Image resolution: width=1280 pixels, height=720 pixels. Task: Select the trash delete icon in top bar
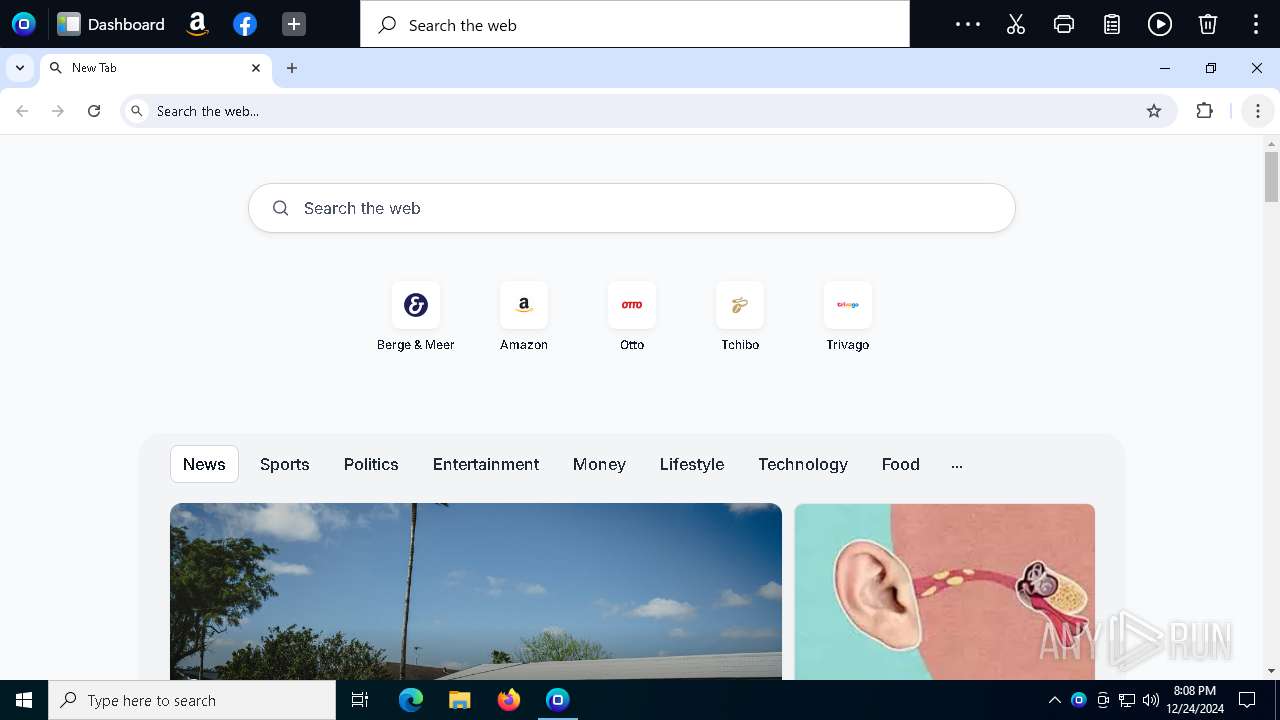1208,24
